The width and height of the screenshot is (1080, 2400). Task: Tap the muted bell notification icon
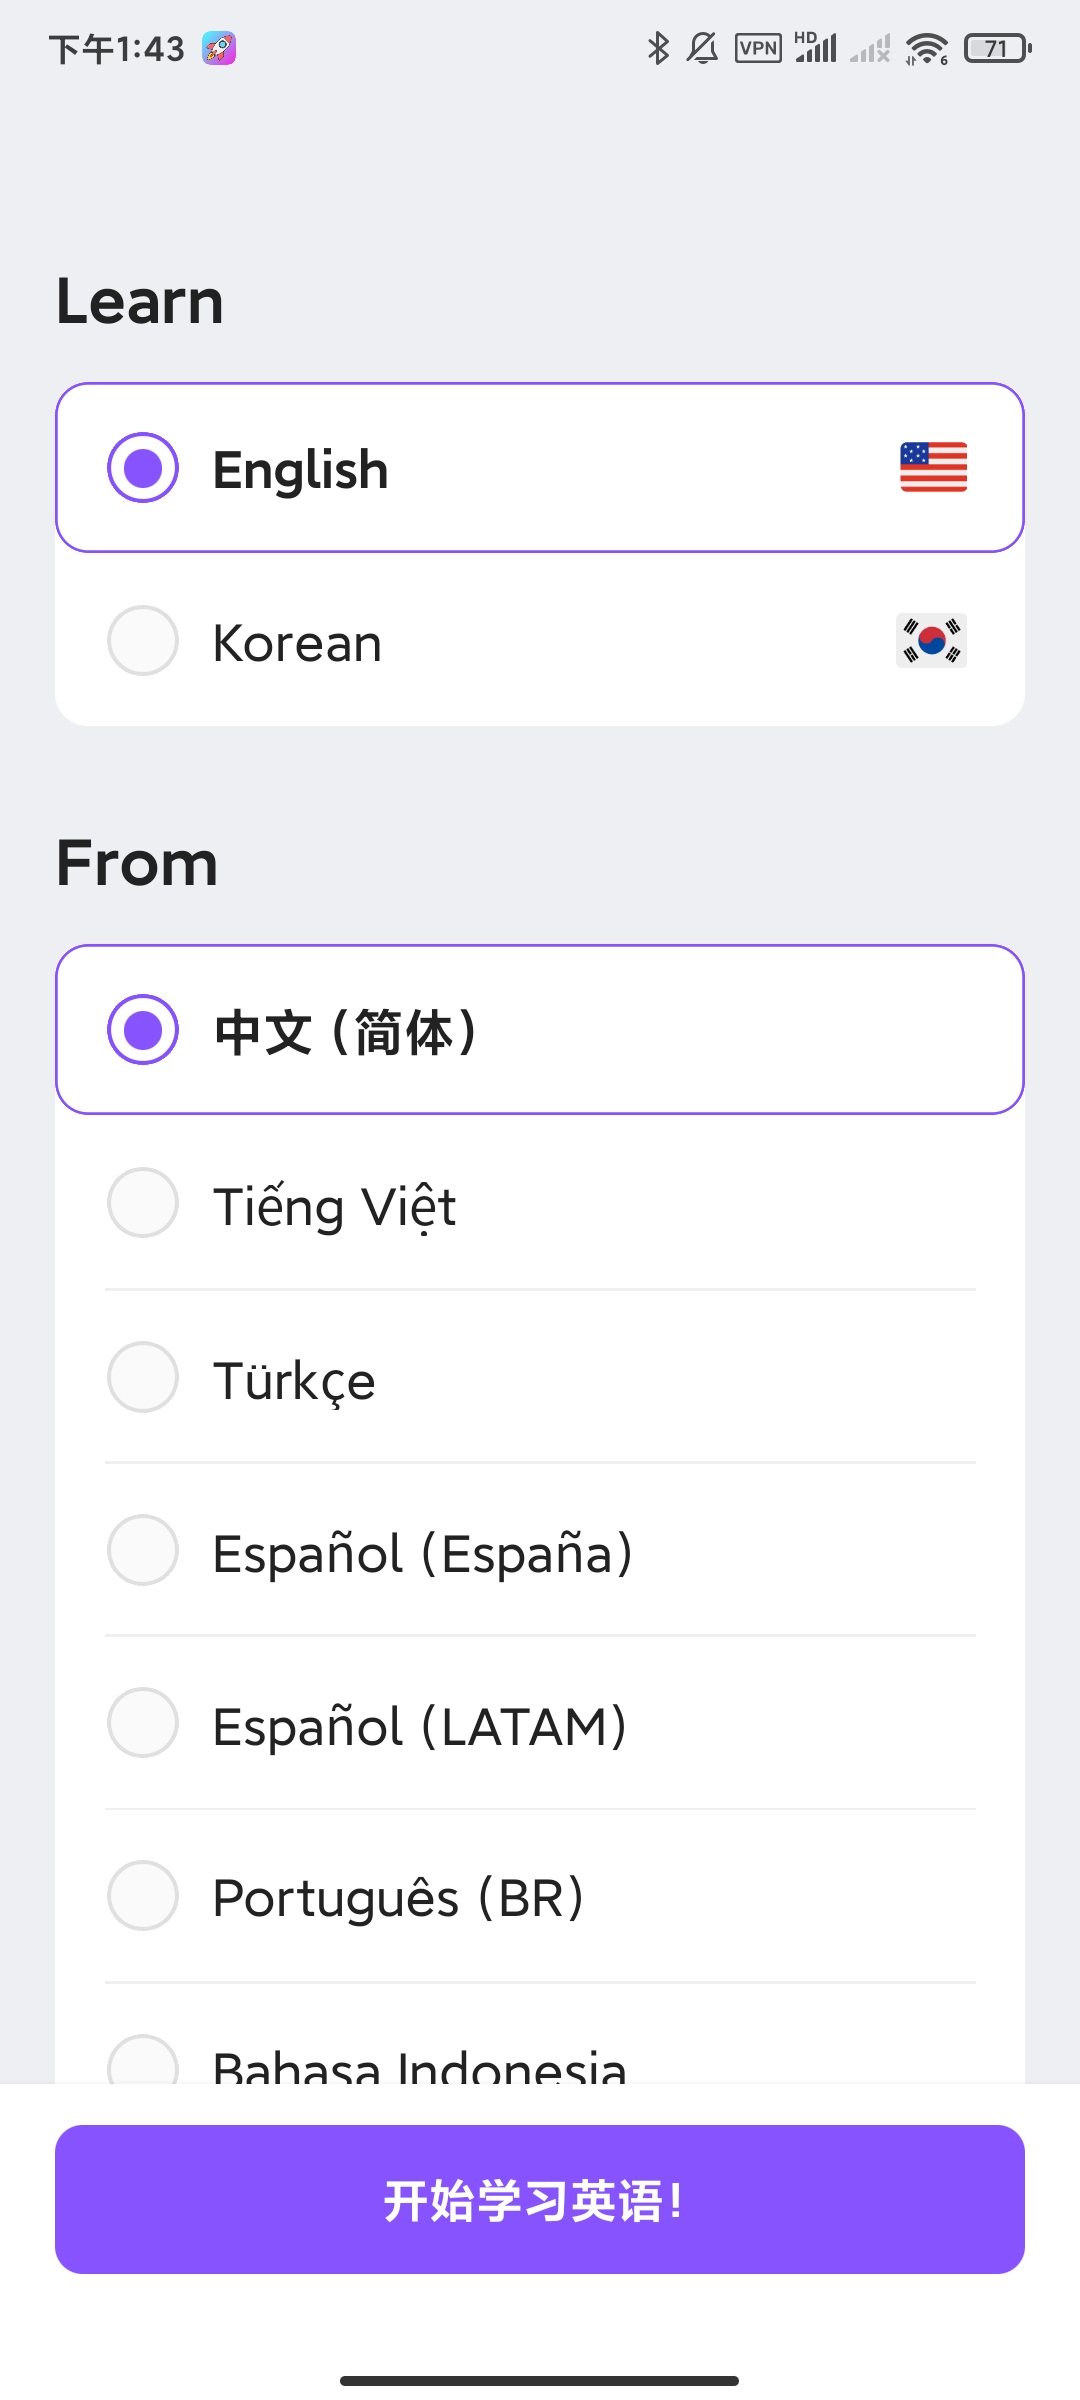point(702,48)
